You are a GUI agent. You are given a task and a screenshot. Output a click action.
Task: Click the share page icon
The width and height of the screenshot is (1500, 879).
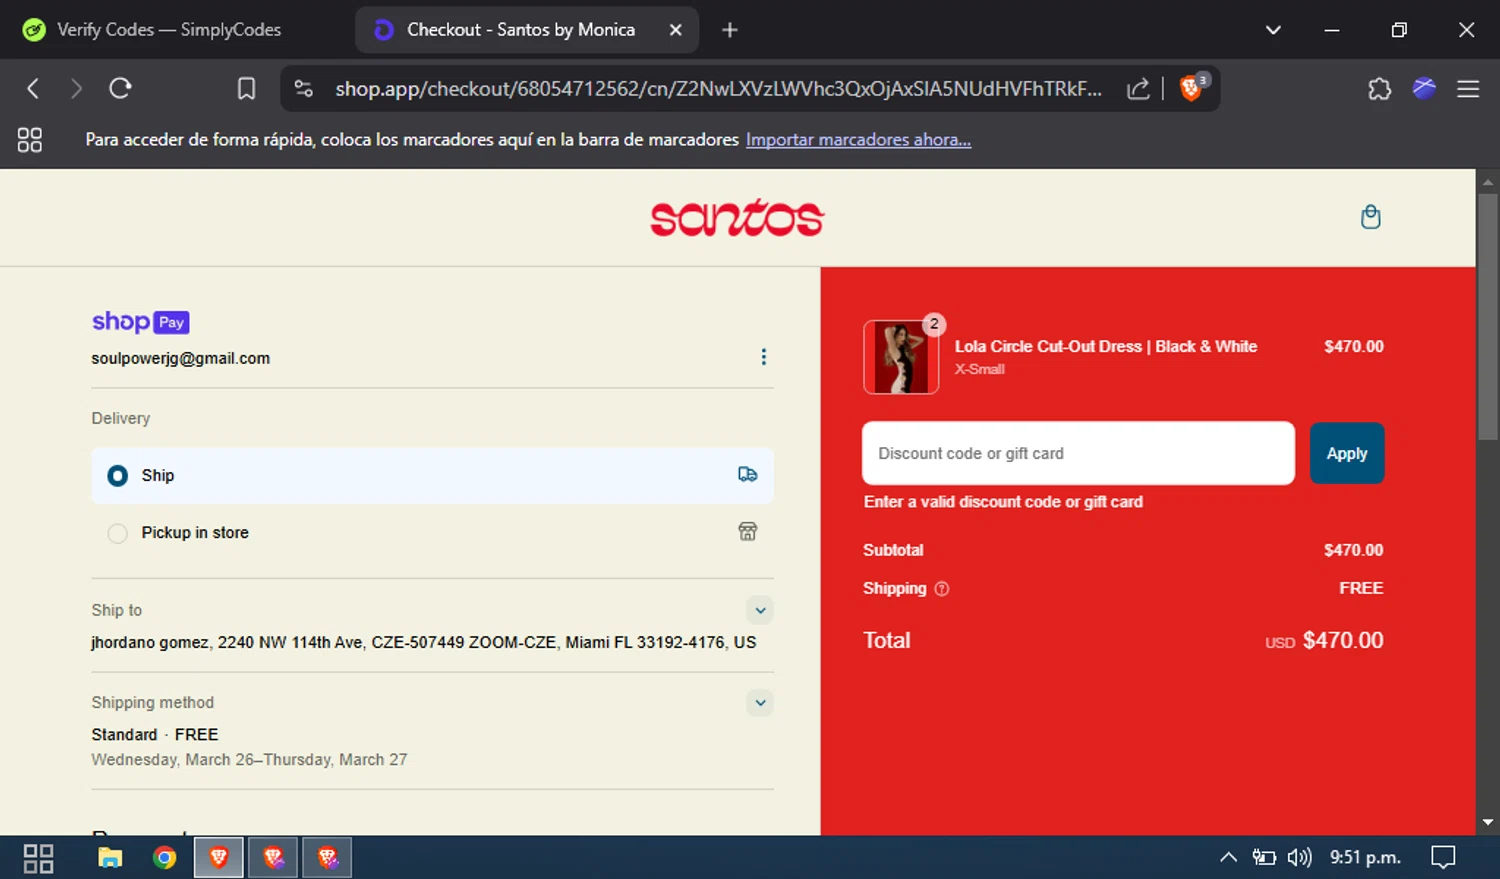coord(1138,89)
